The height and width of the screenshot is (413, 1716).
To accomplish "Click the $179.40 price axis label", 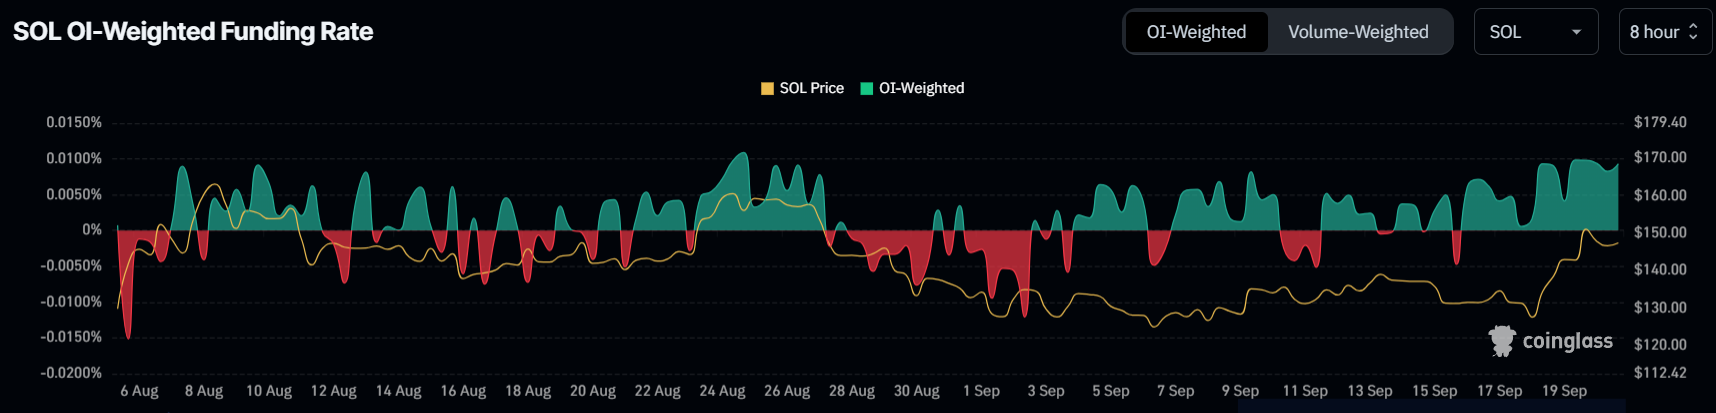I will click(x=1660, y=122).
